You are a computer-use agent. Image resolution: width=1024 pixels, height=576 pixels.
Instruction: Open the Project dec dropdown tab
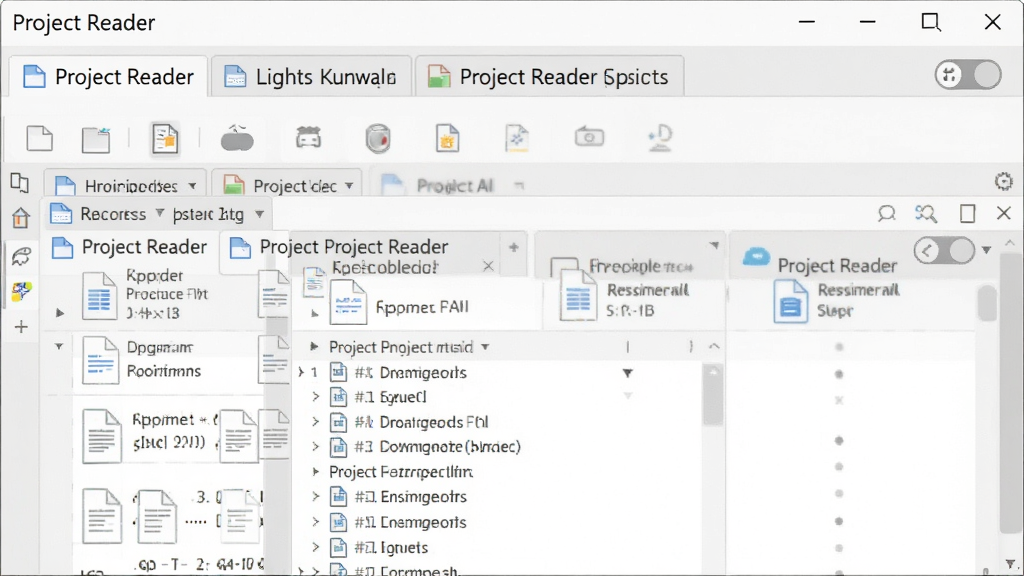click(x=287, y=185)
